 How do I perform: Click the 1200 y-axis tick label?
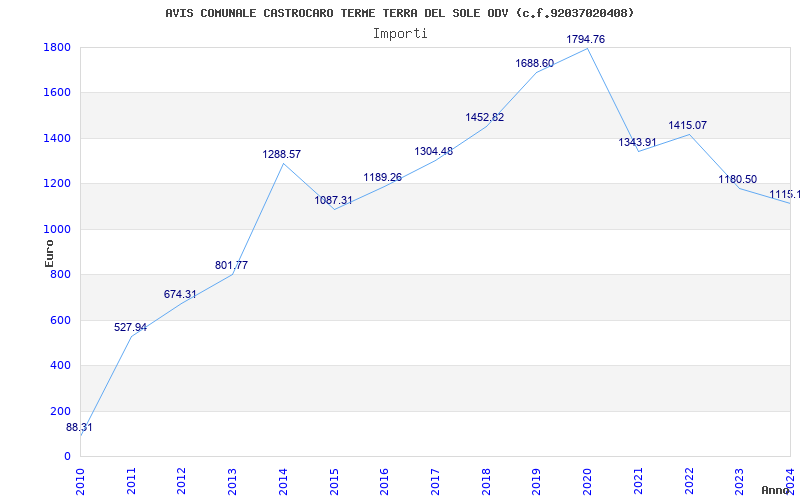click(57, 184)
